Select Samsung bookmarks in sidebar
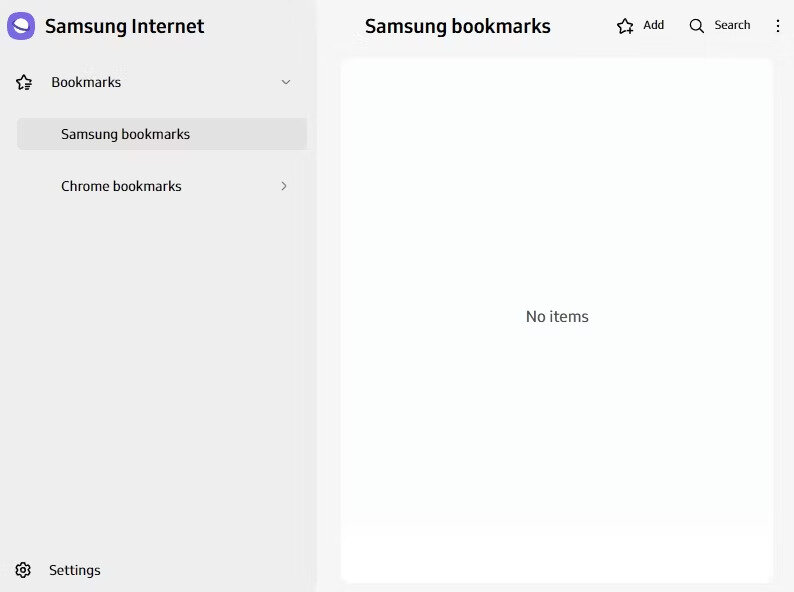 (162, 134)
